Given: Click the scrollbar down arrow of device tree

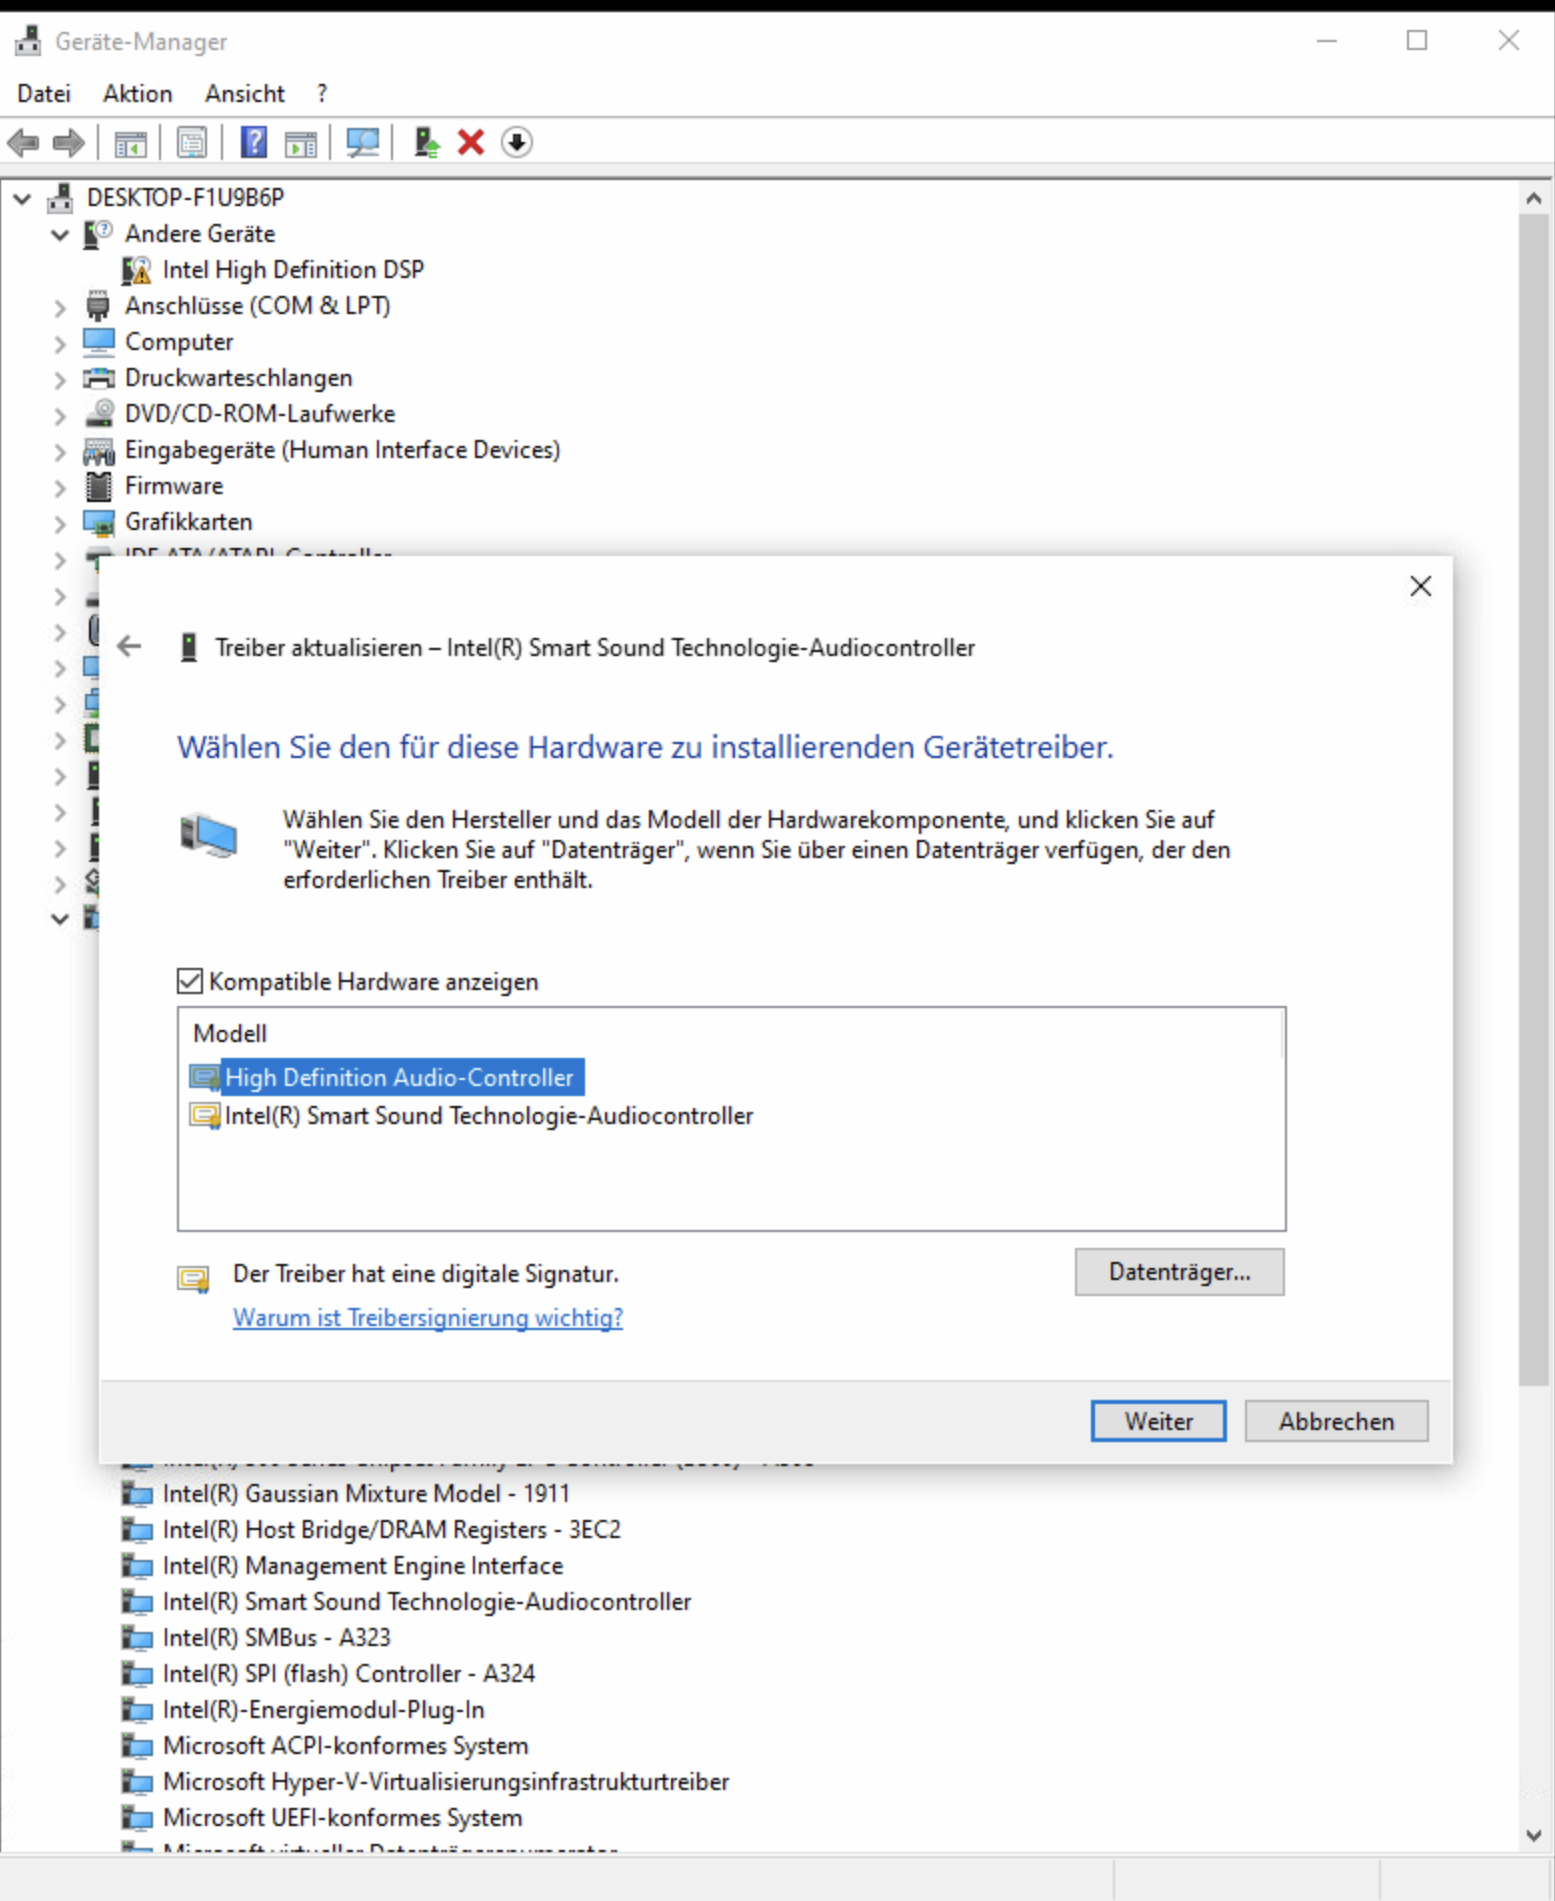Looking at the screenshot, I should (1533, 1835).
